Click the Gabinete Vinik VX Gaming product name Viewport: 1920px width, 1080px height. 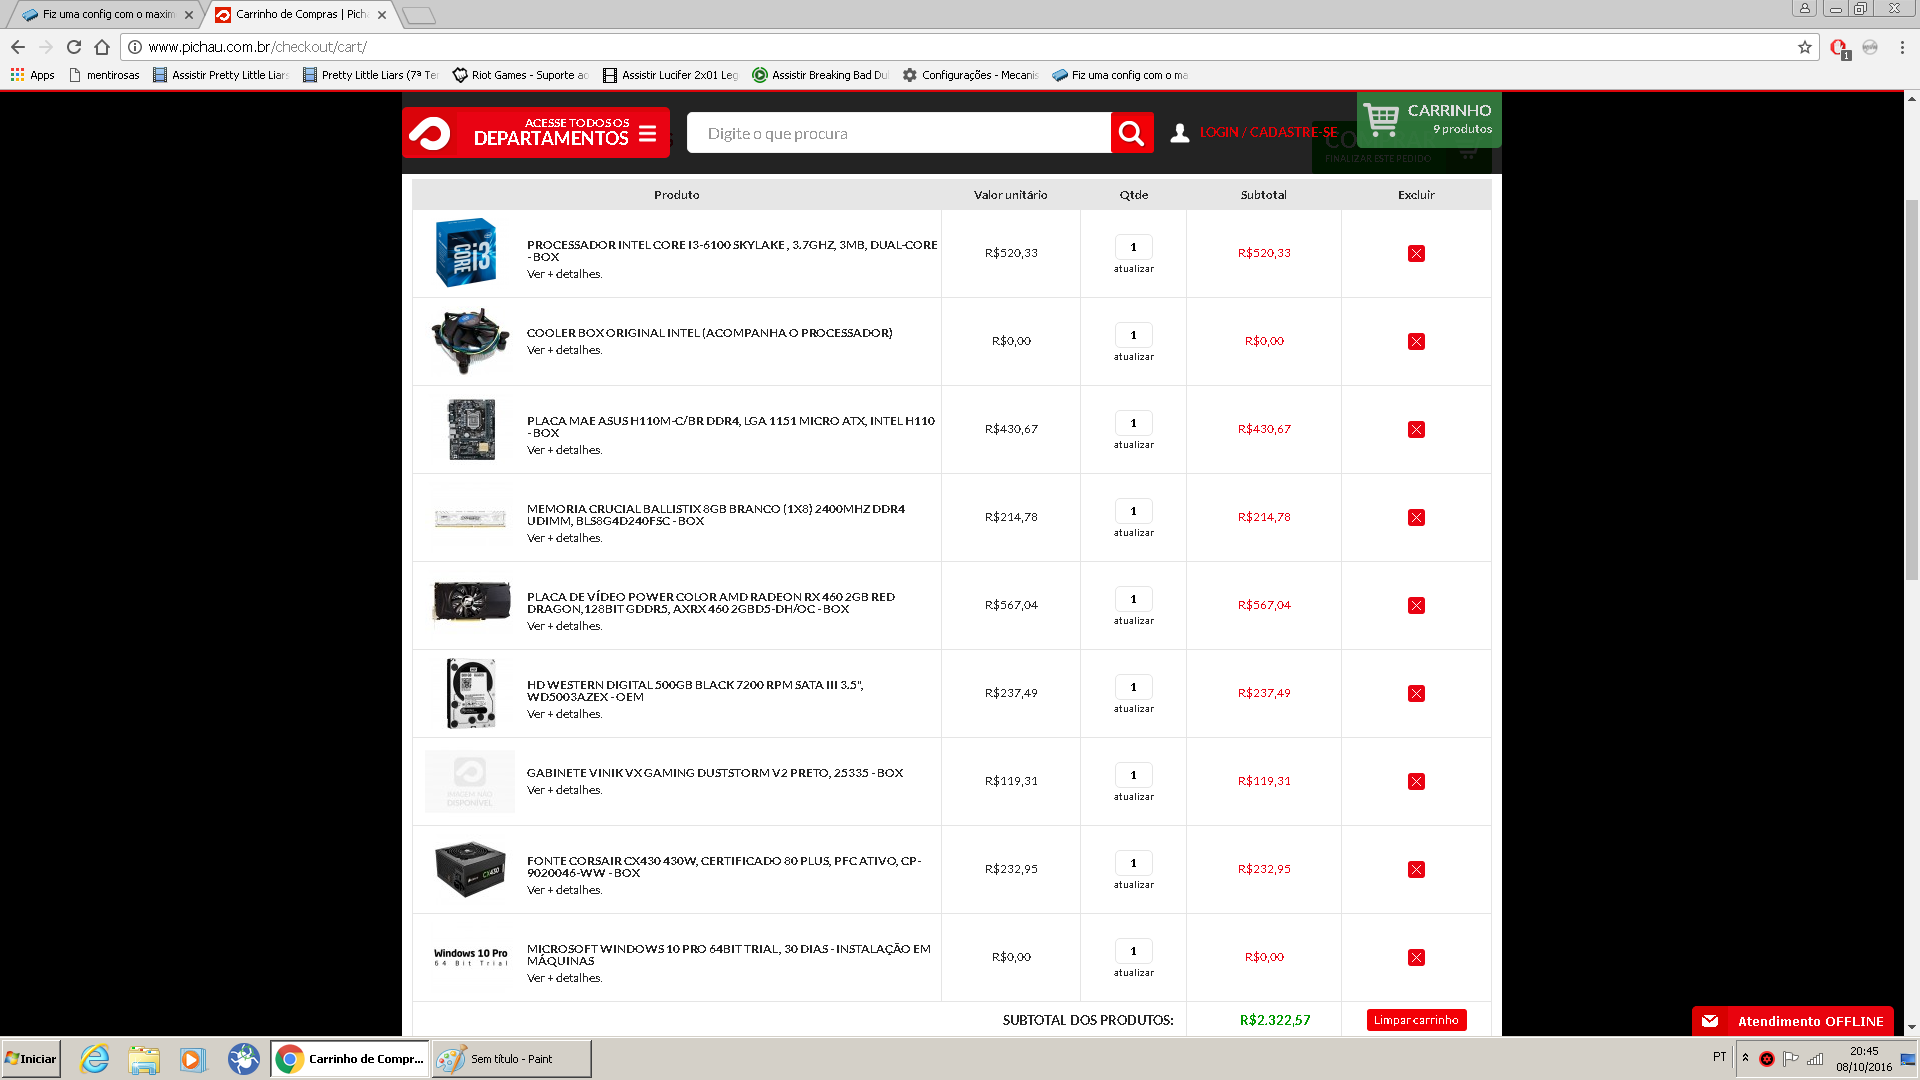pyautogui.click(x=714, y=773)
